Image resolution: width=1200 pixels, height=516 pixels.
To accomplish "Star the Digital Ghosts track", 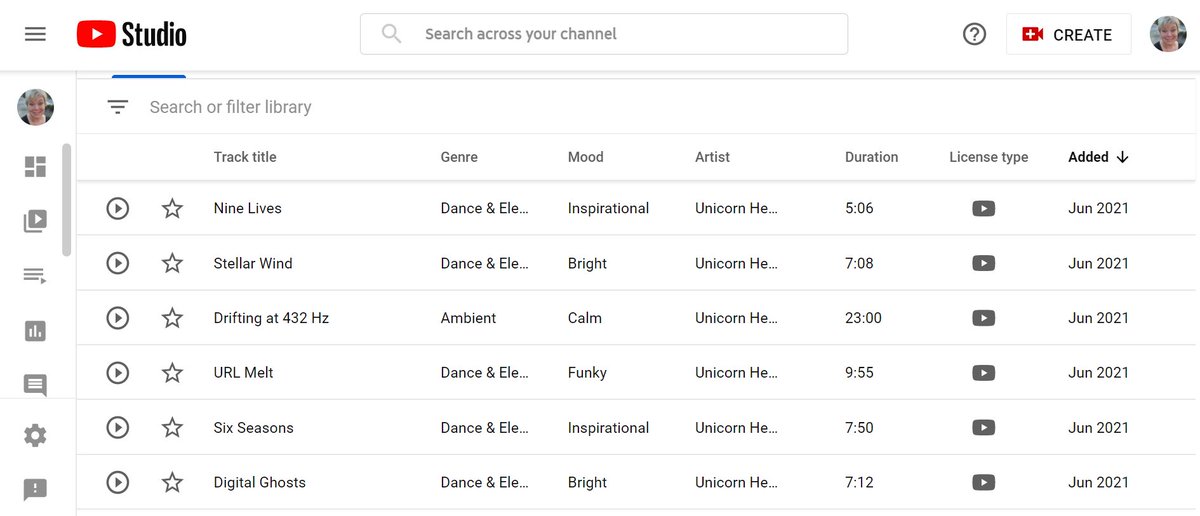I will point(172,482).
